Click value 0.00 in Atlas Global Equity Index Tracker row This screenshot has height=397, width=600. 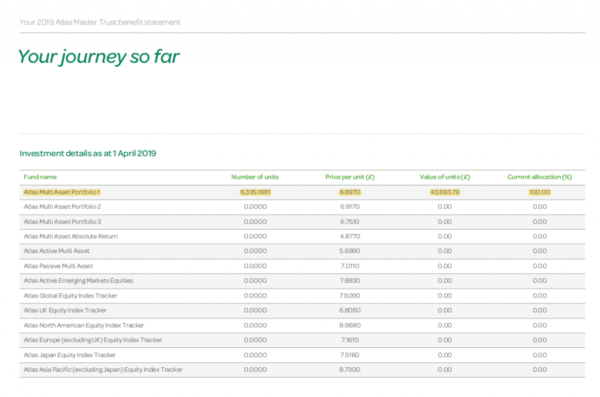point(445,296)
